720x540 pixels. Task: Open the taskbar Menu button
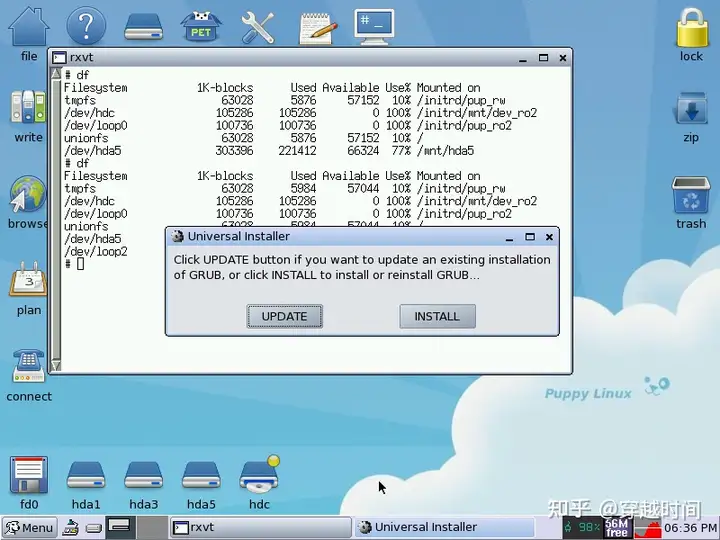[x=29, y=528]
